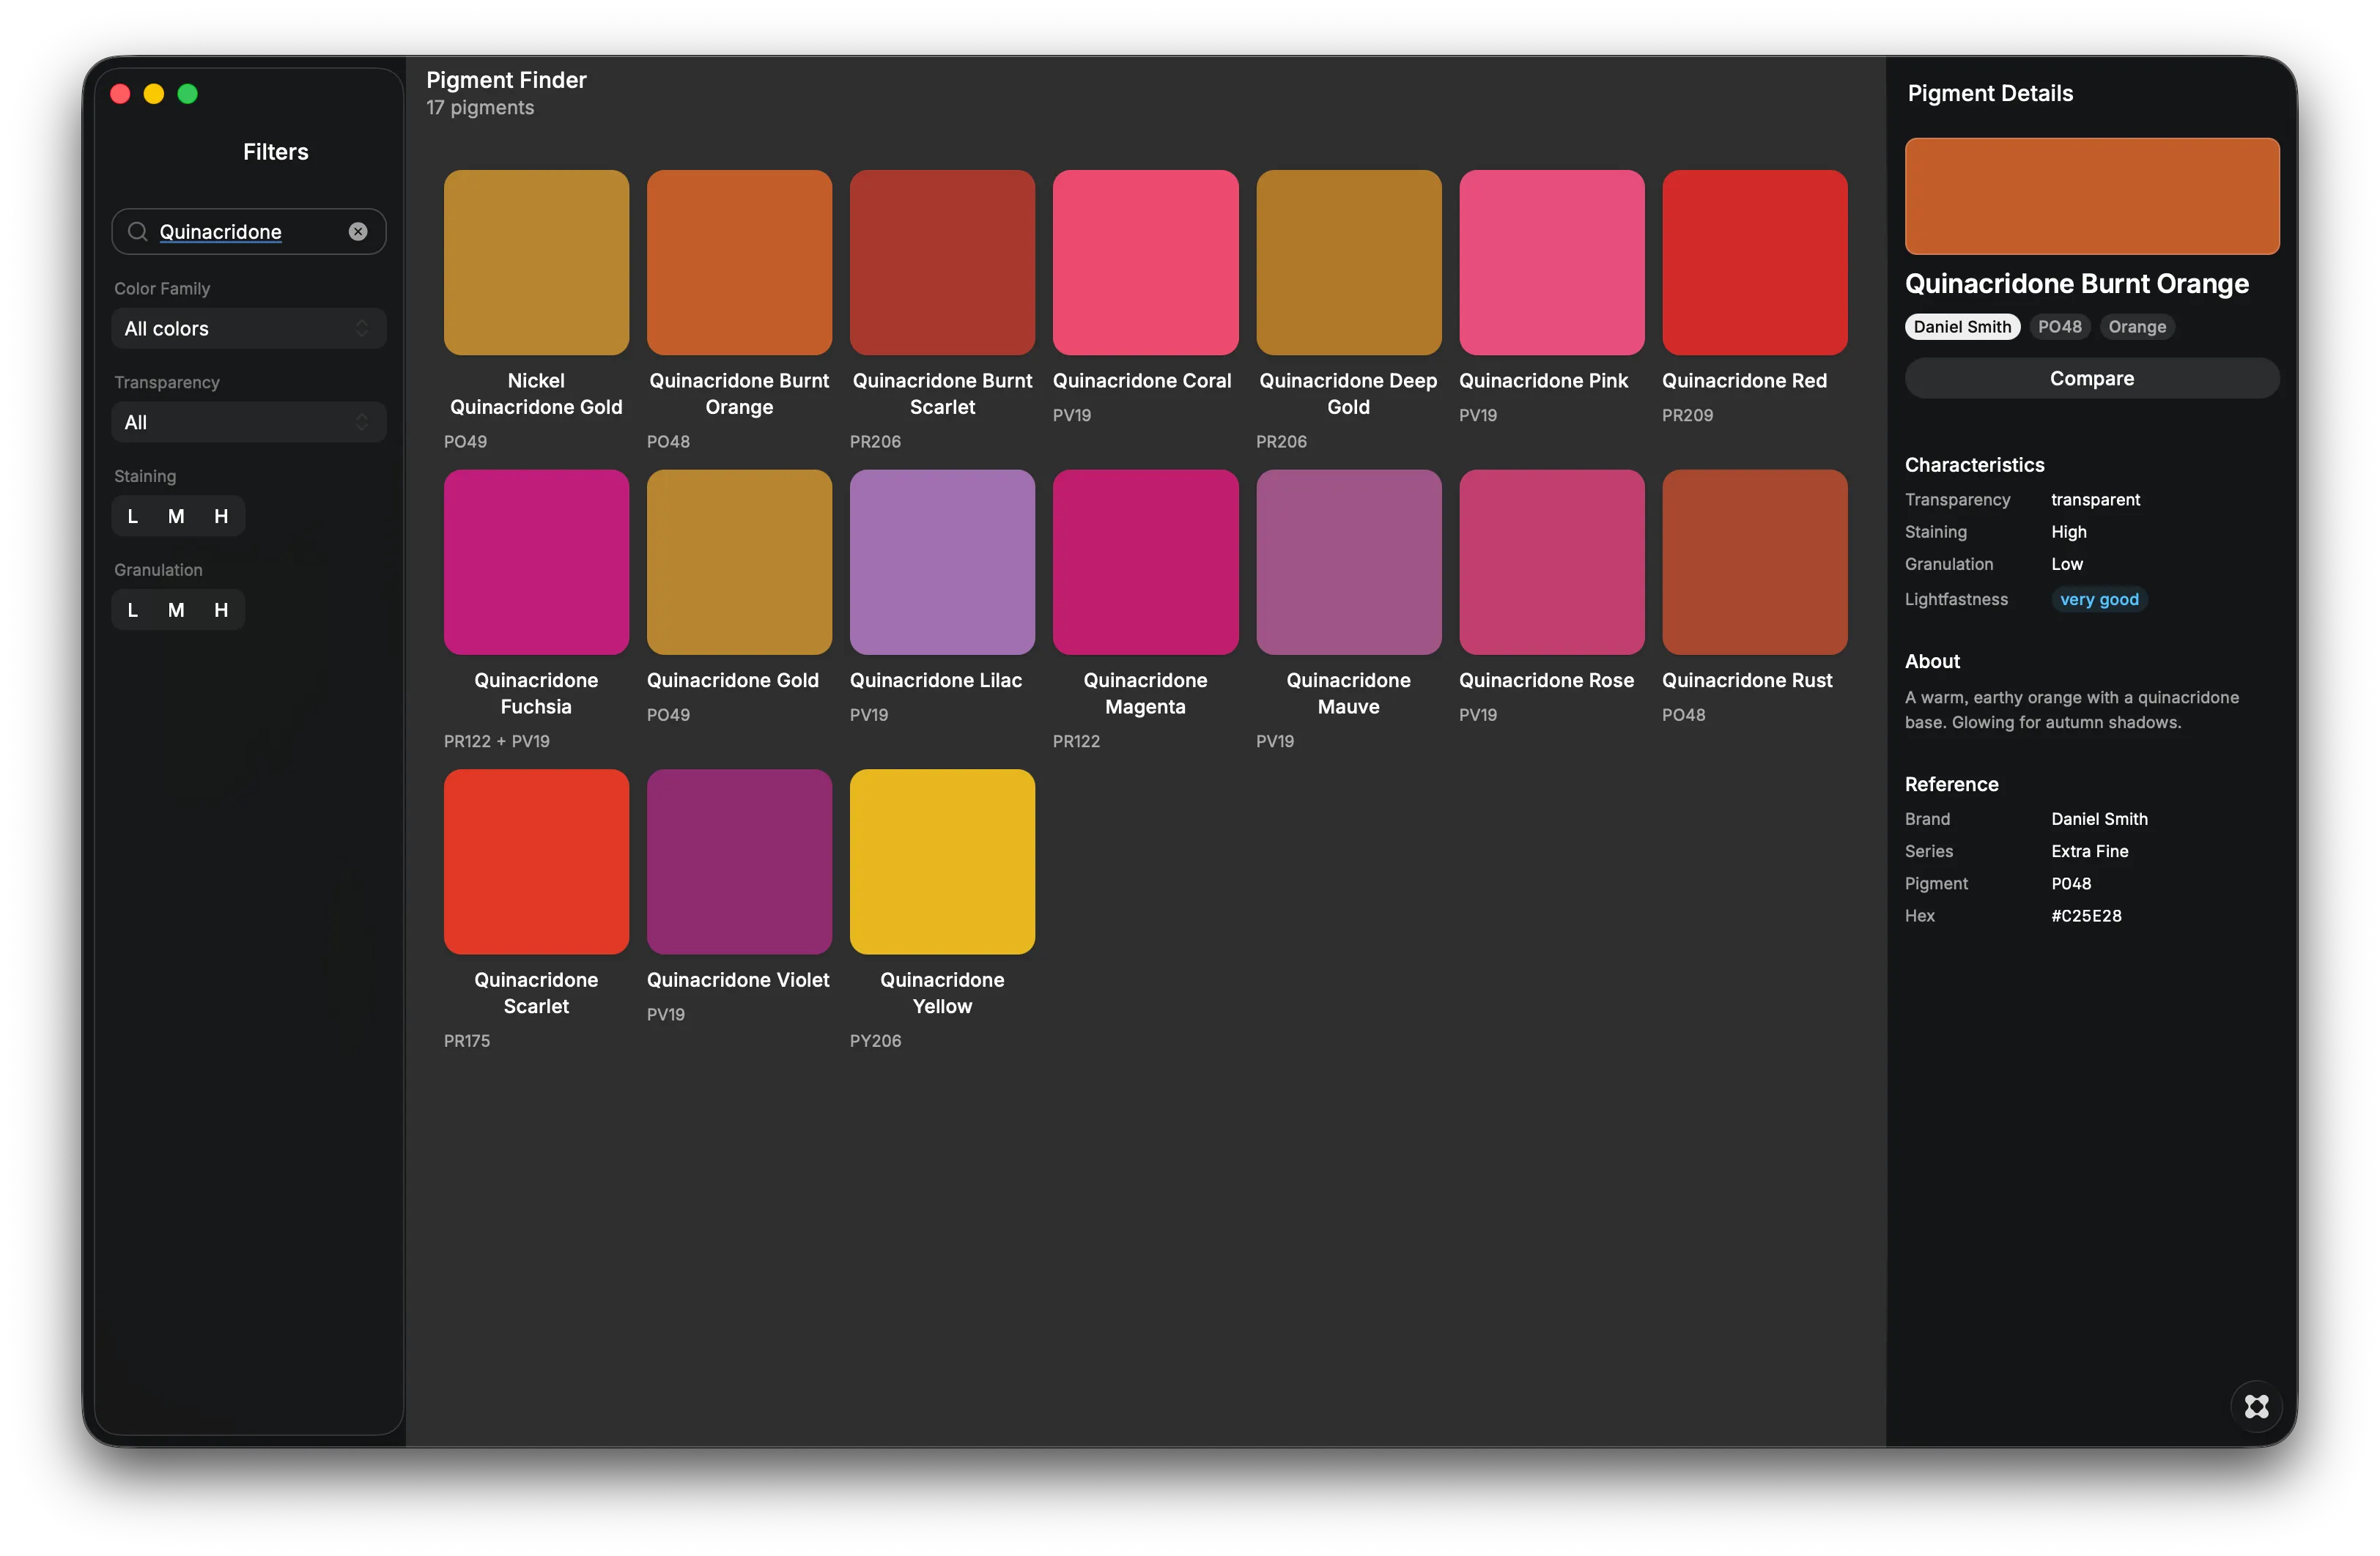Select Nickel Quinacridone Gold swatch
Image resolution: width=2380 pixels, height=1556 pixels.
[x=536, y=262]
